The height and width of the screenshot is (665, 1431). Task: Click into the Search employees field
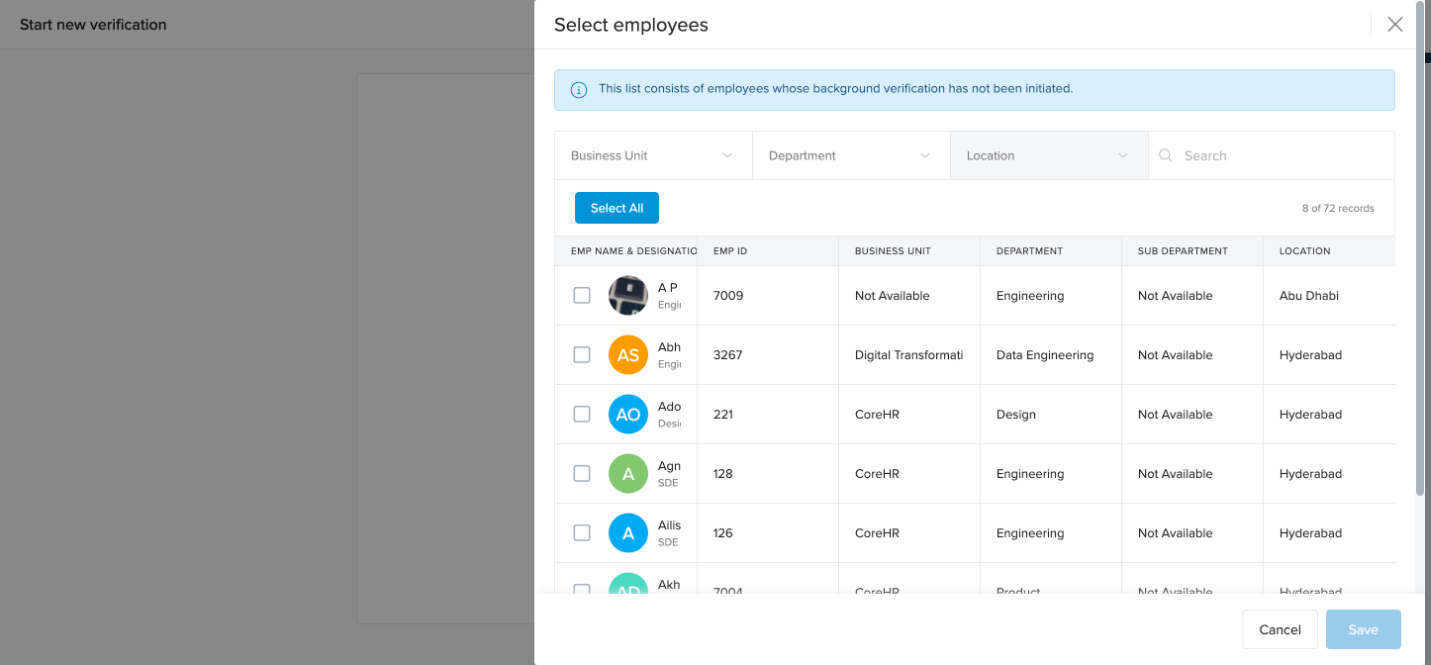click(x=1280, y=156)
